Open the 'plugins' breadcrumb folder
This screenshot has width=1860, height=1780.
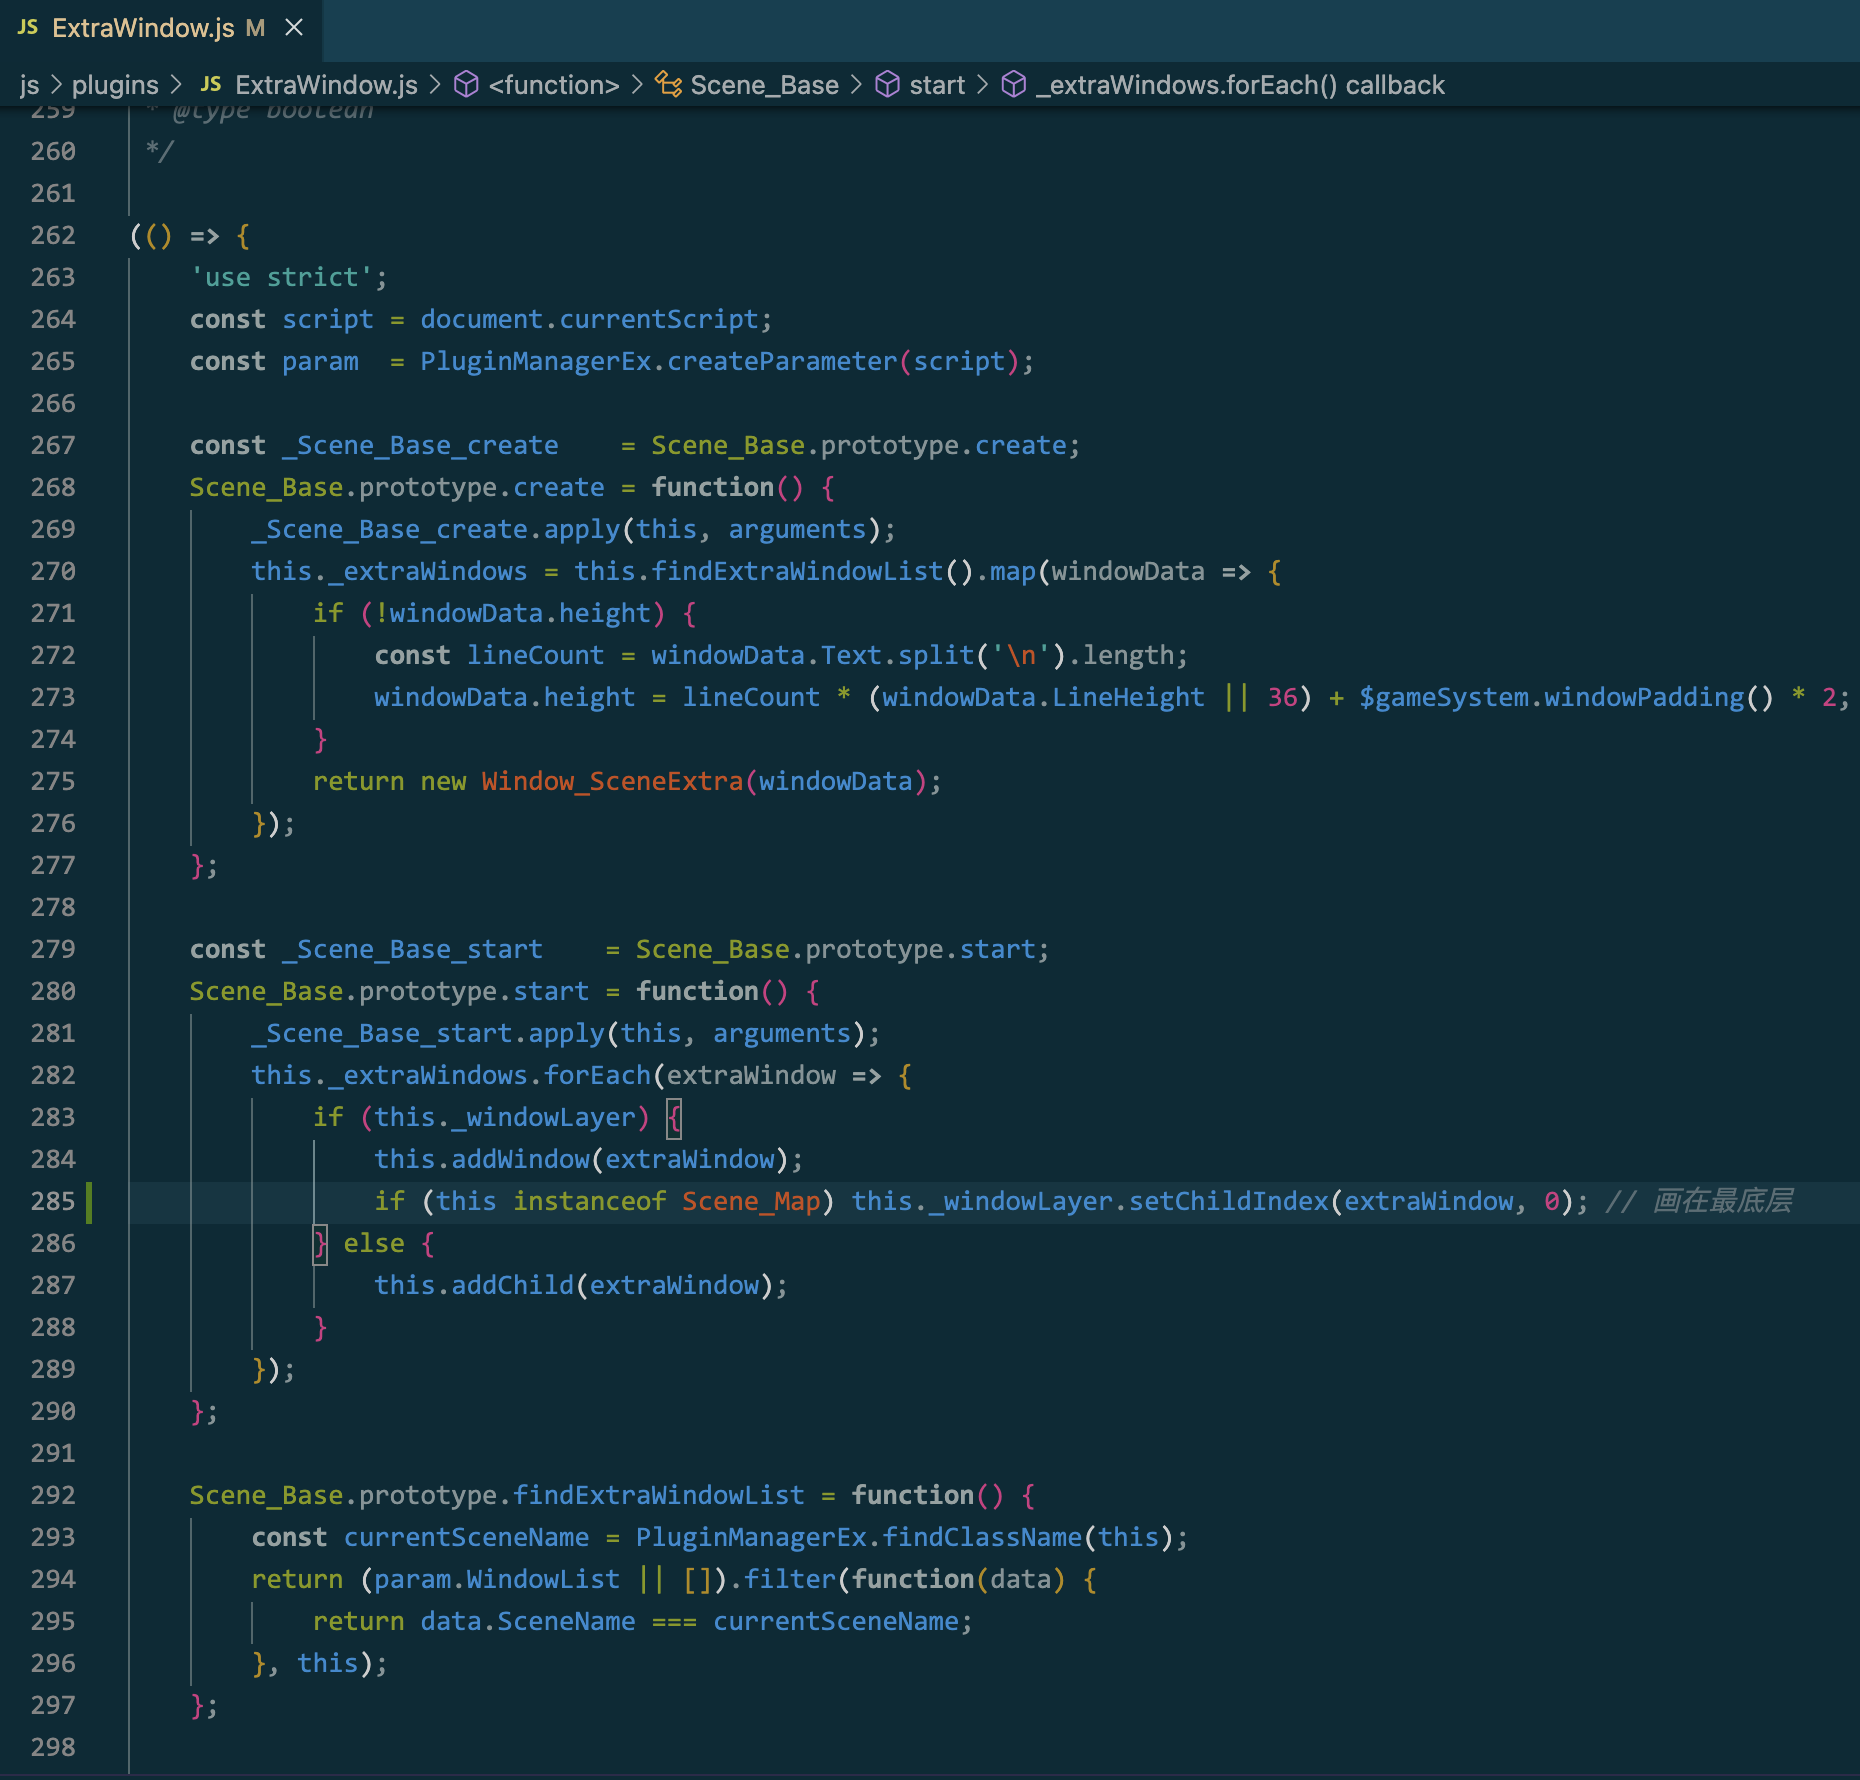(115, 85)
